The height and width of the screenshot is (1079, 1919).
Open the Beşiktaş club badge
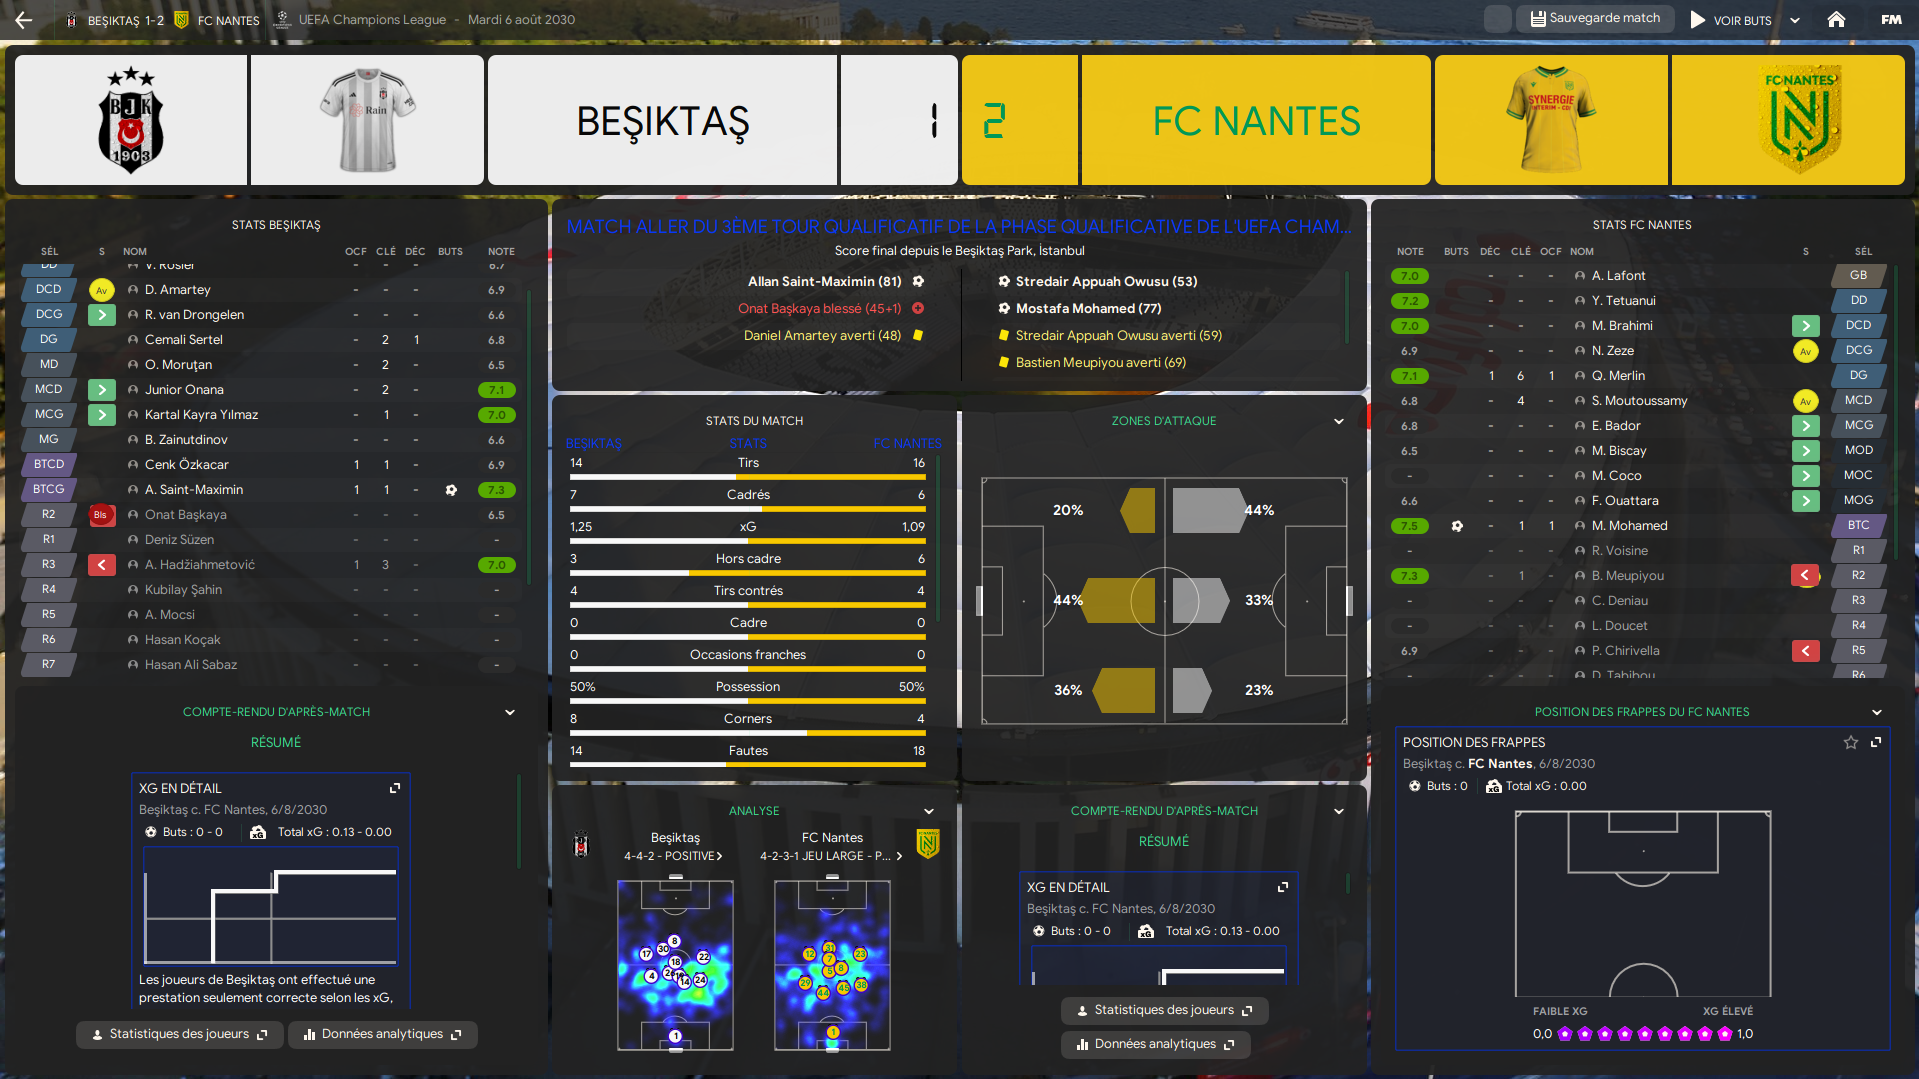(x=131, y=120)
